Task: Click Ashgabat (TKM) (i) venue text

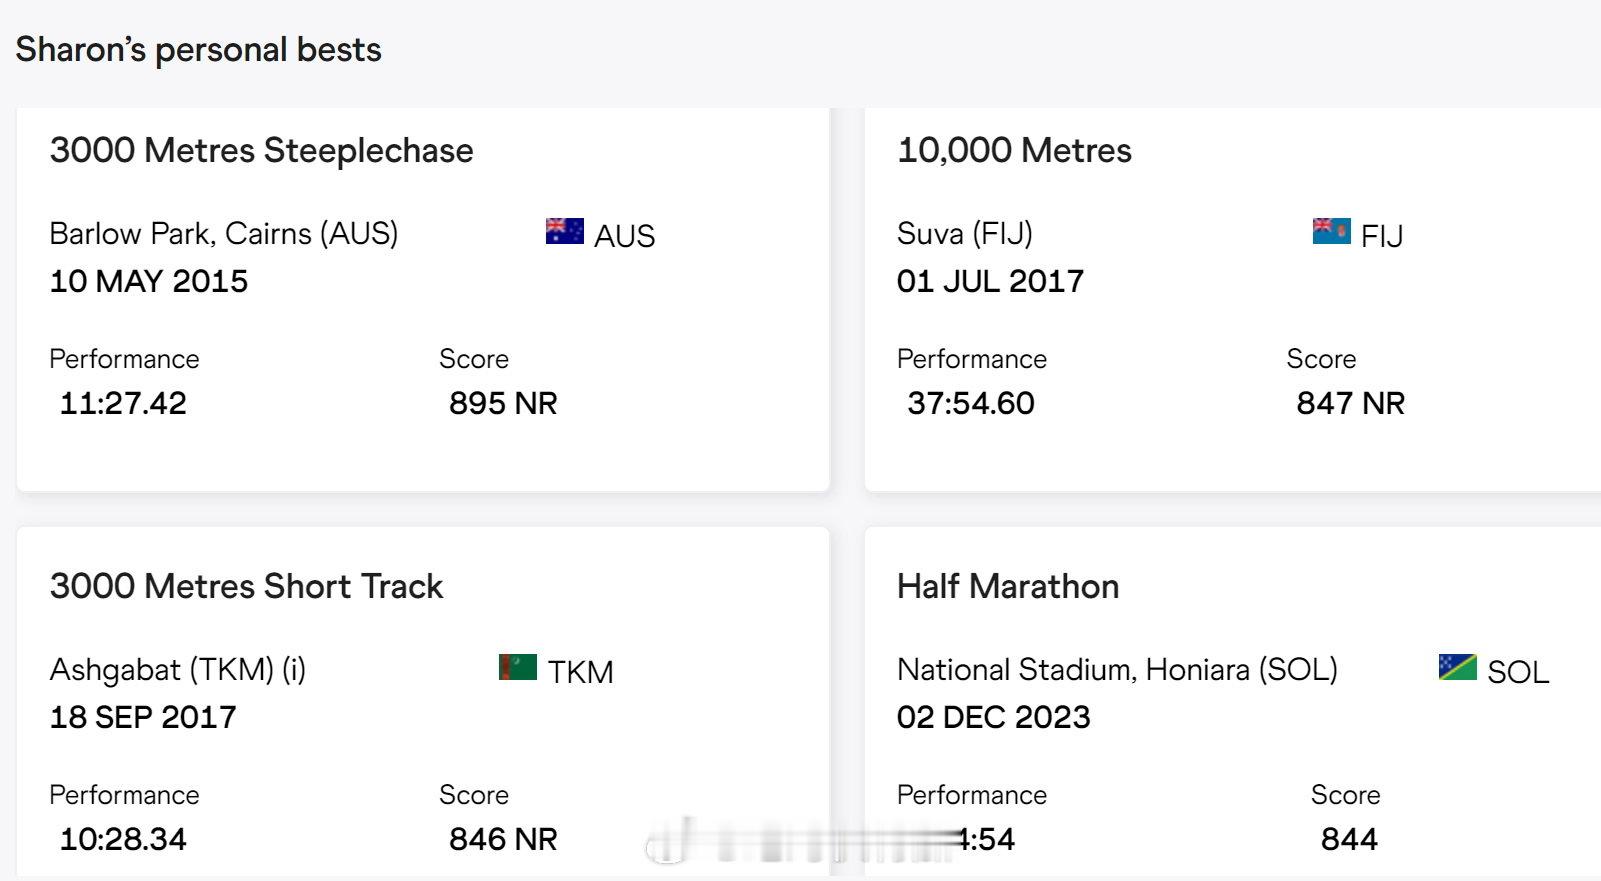Action: point(178,669)
